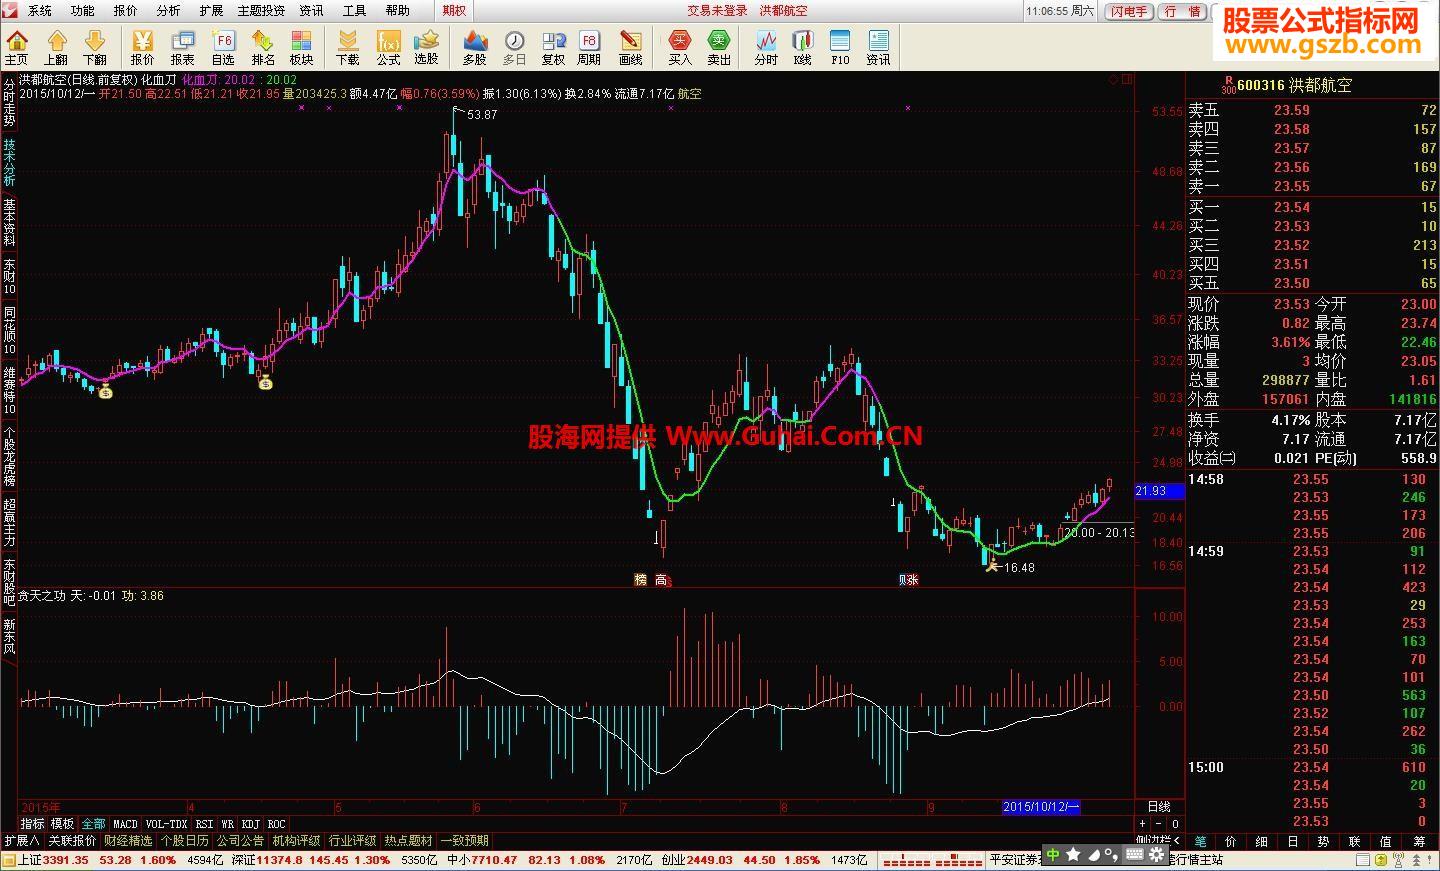
Task: Select the 东财10 sidebar tab
Action: [x=9, y=277]
